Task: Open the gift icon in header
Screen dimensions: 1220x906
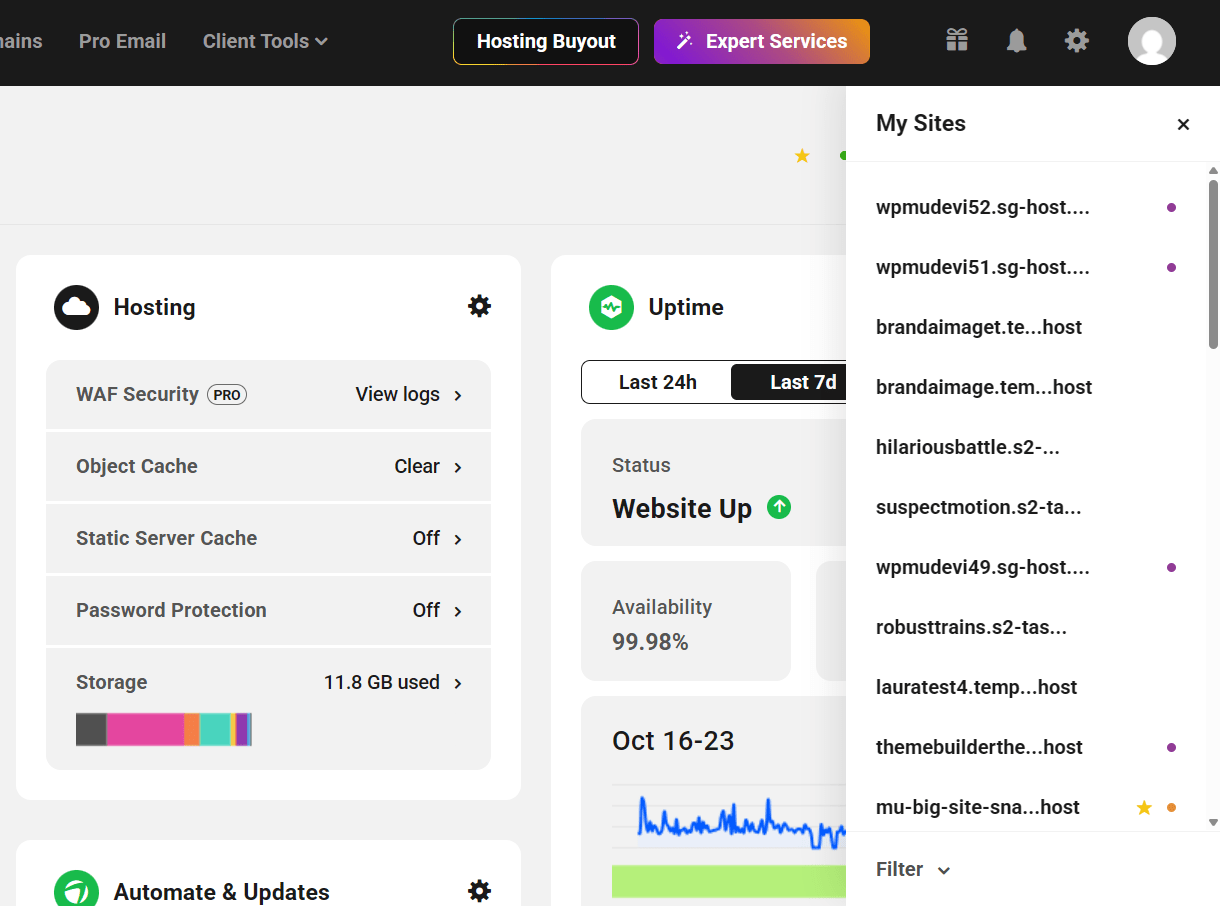Action: [x=957, y=40]
